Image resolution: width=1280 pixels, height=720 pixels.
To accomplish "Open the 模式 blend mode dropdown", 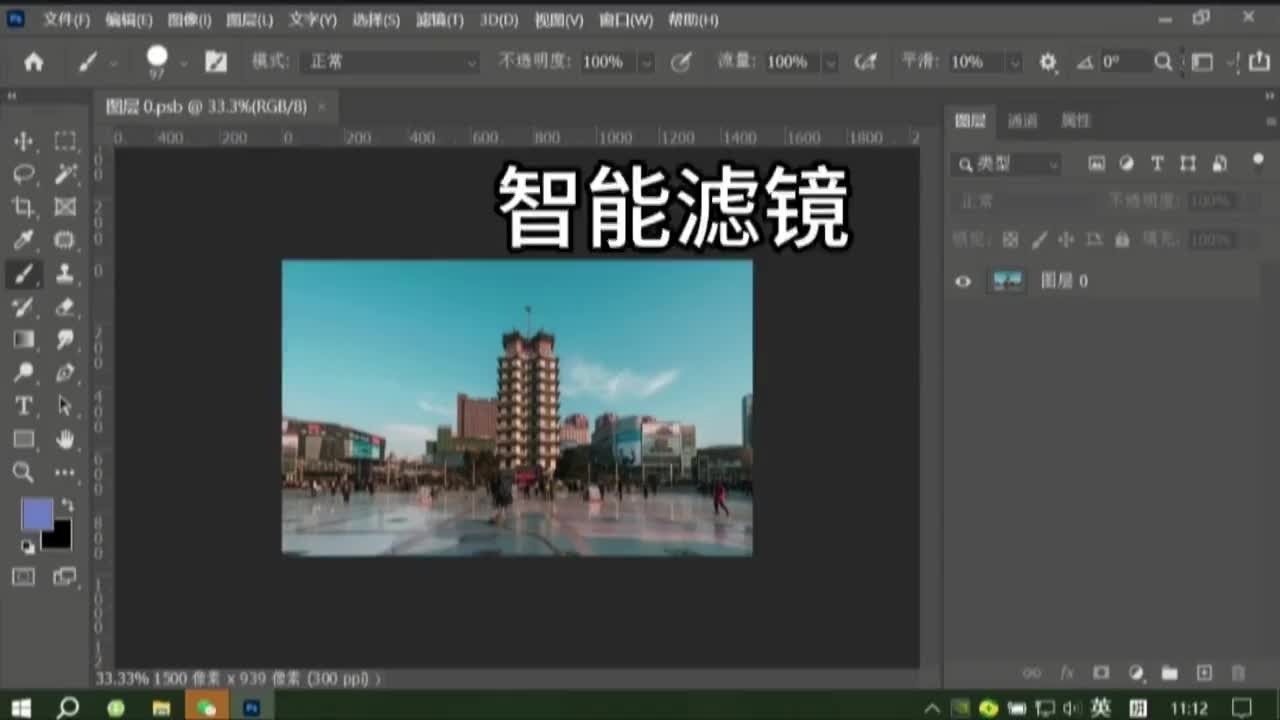I will coord(390,61).
